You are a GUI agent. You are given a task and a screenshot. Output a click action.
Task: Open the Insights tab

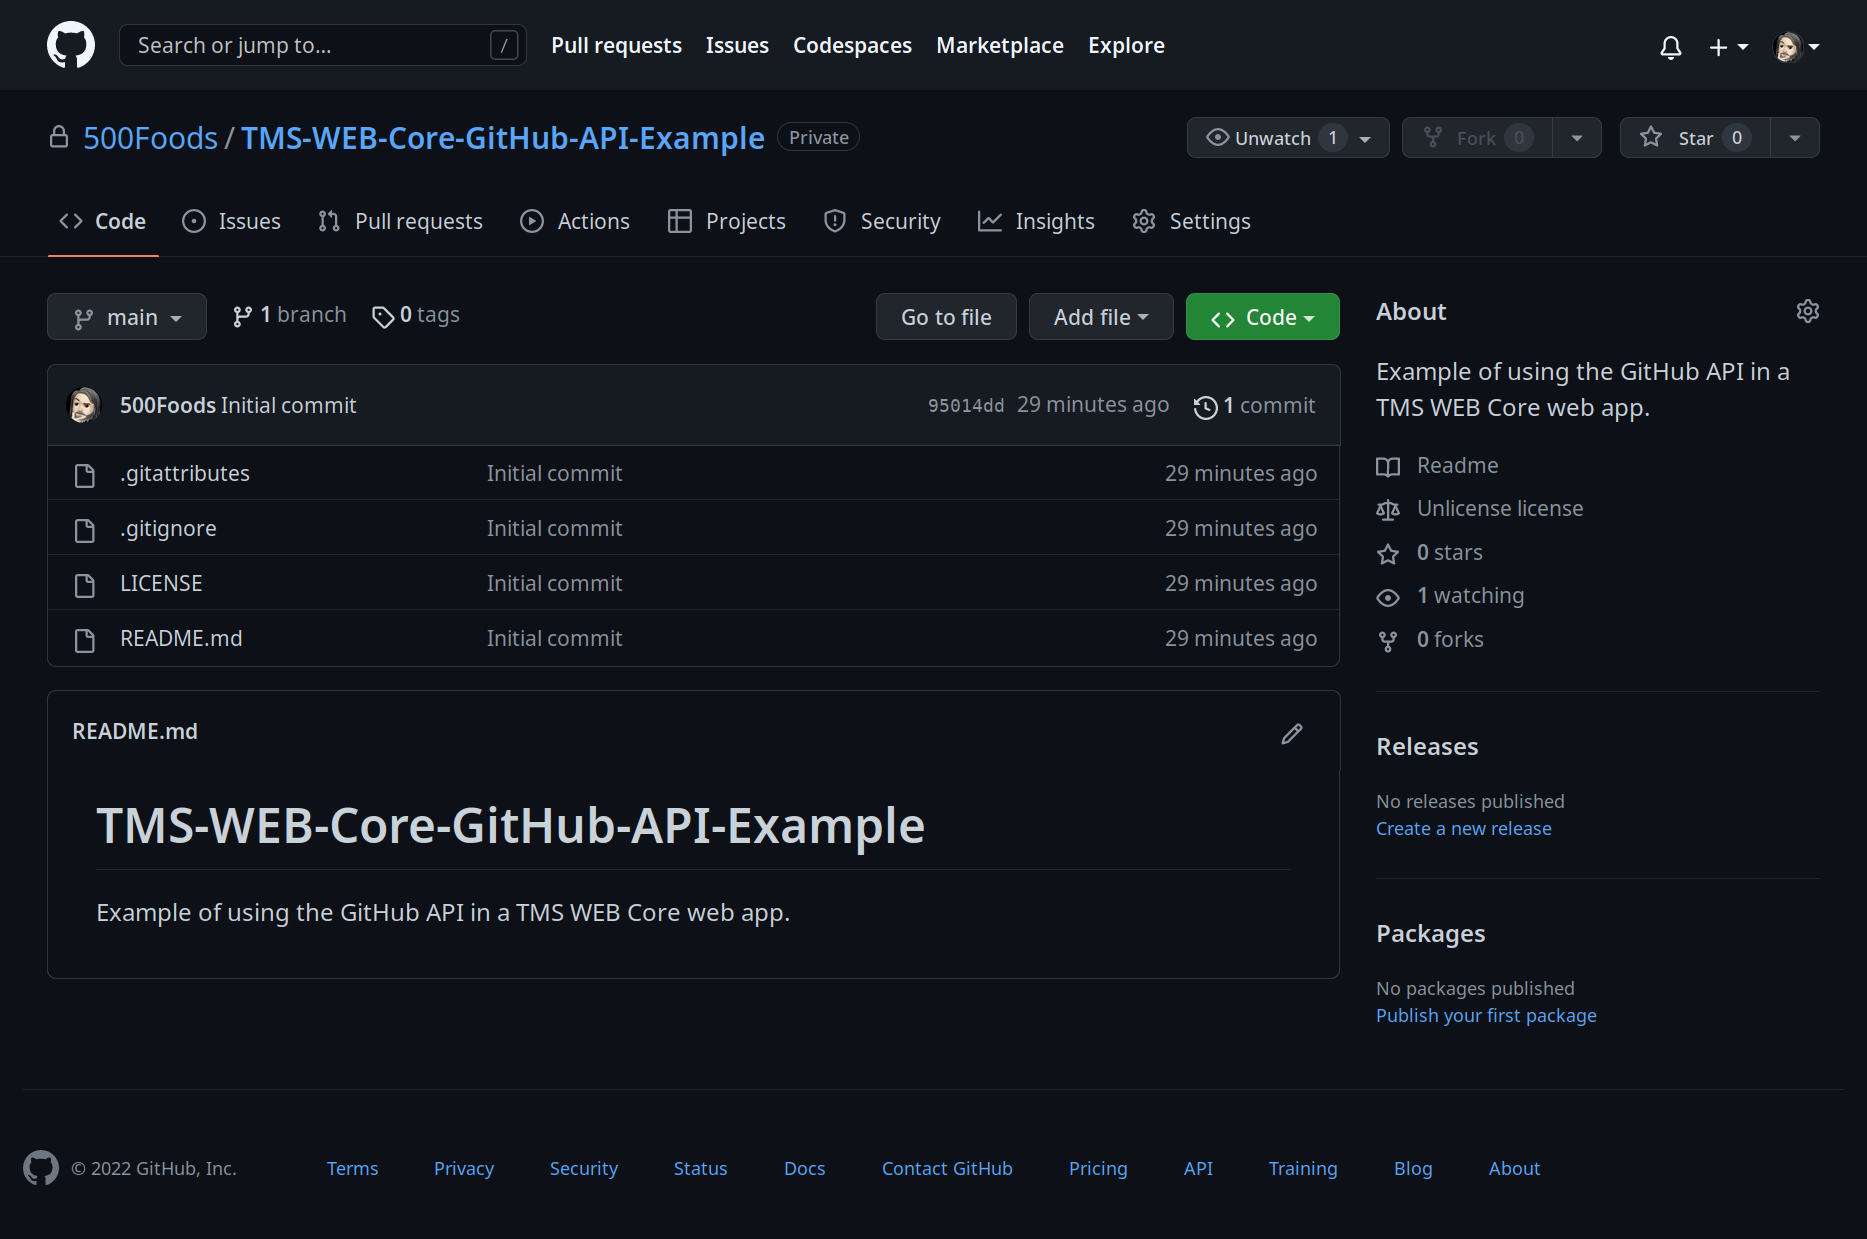pyautogui.click(x=1036, y=222)
